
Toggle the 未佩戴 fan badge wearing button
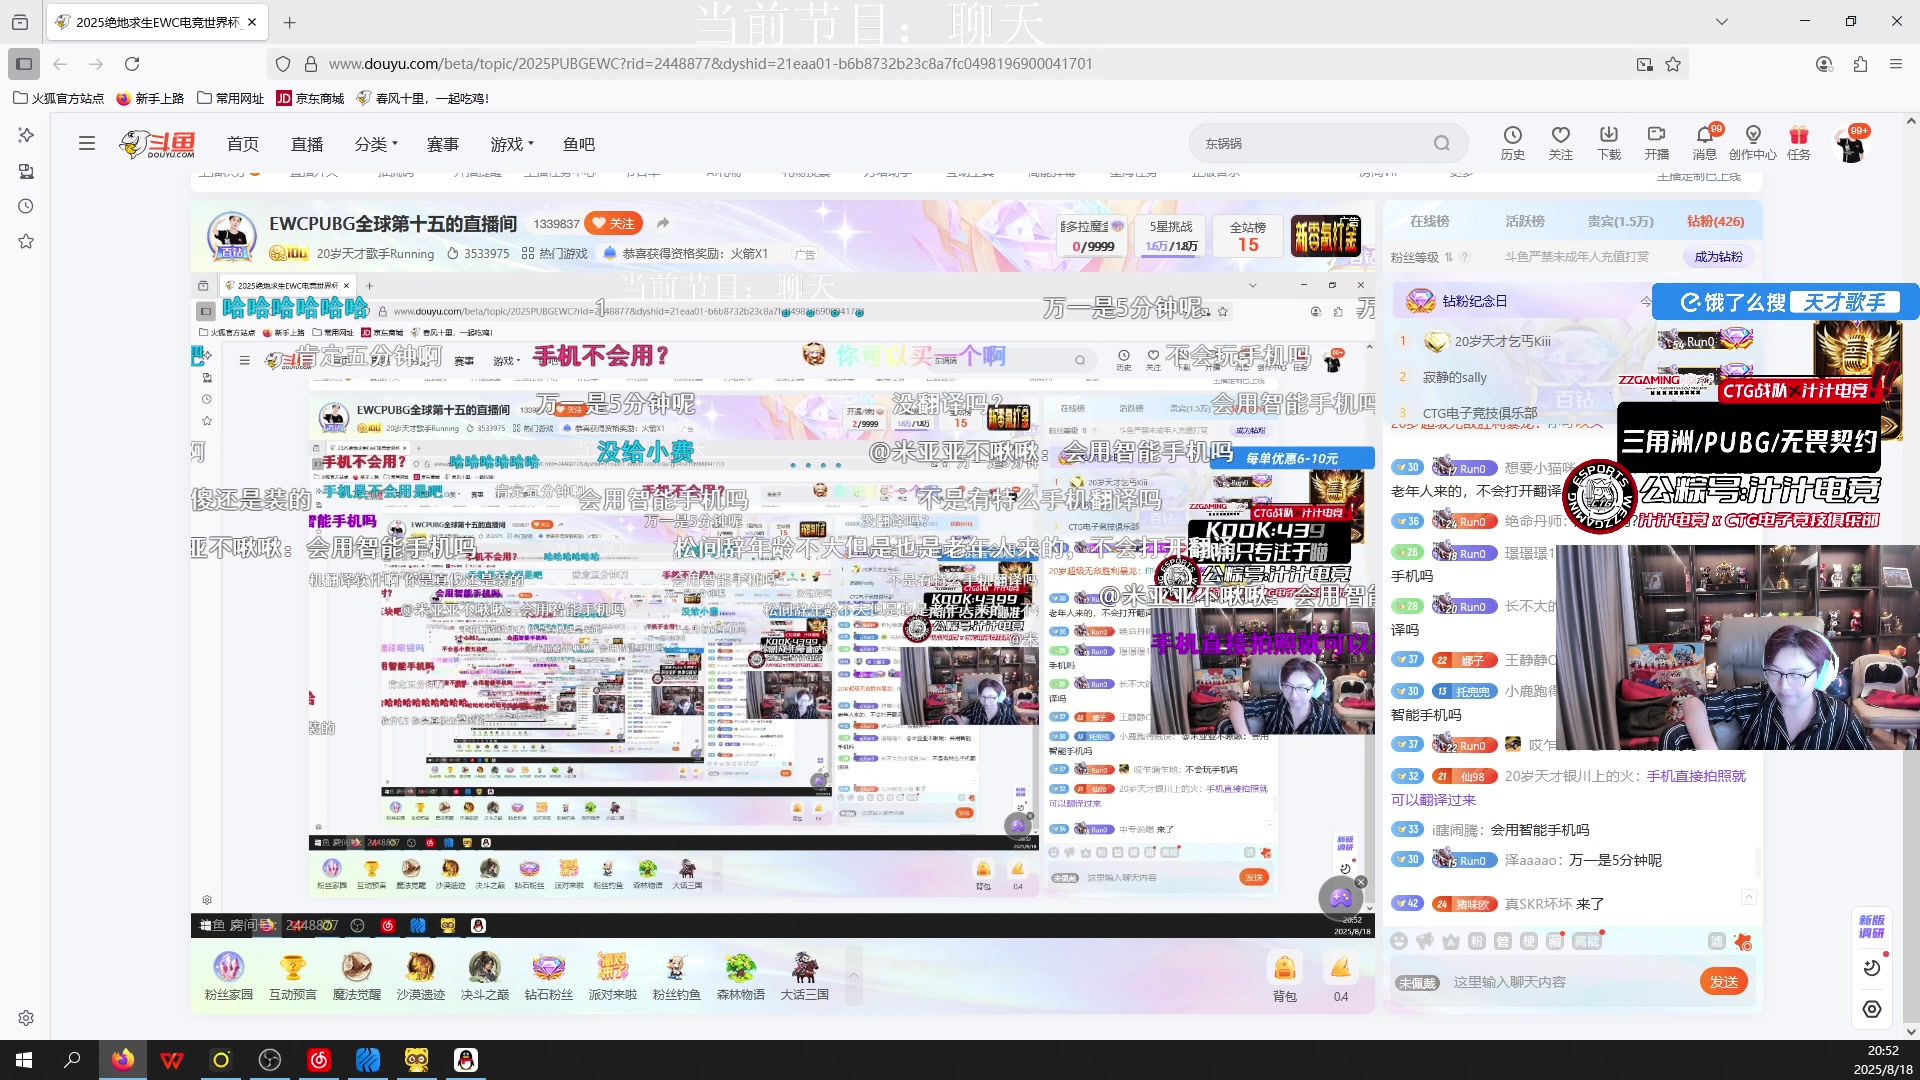[1417, 983]
